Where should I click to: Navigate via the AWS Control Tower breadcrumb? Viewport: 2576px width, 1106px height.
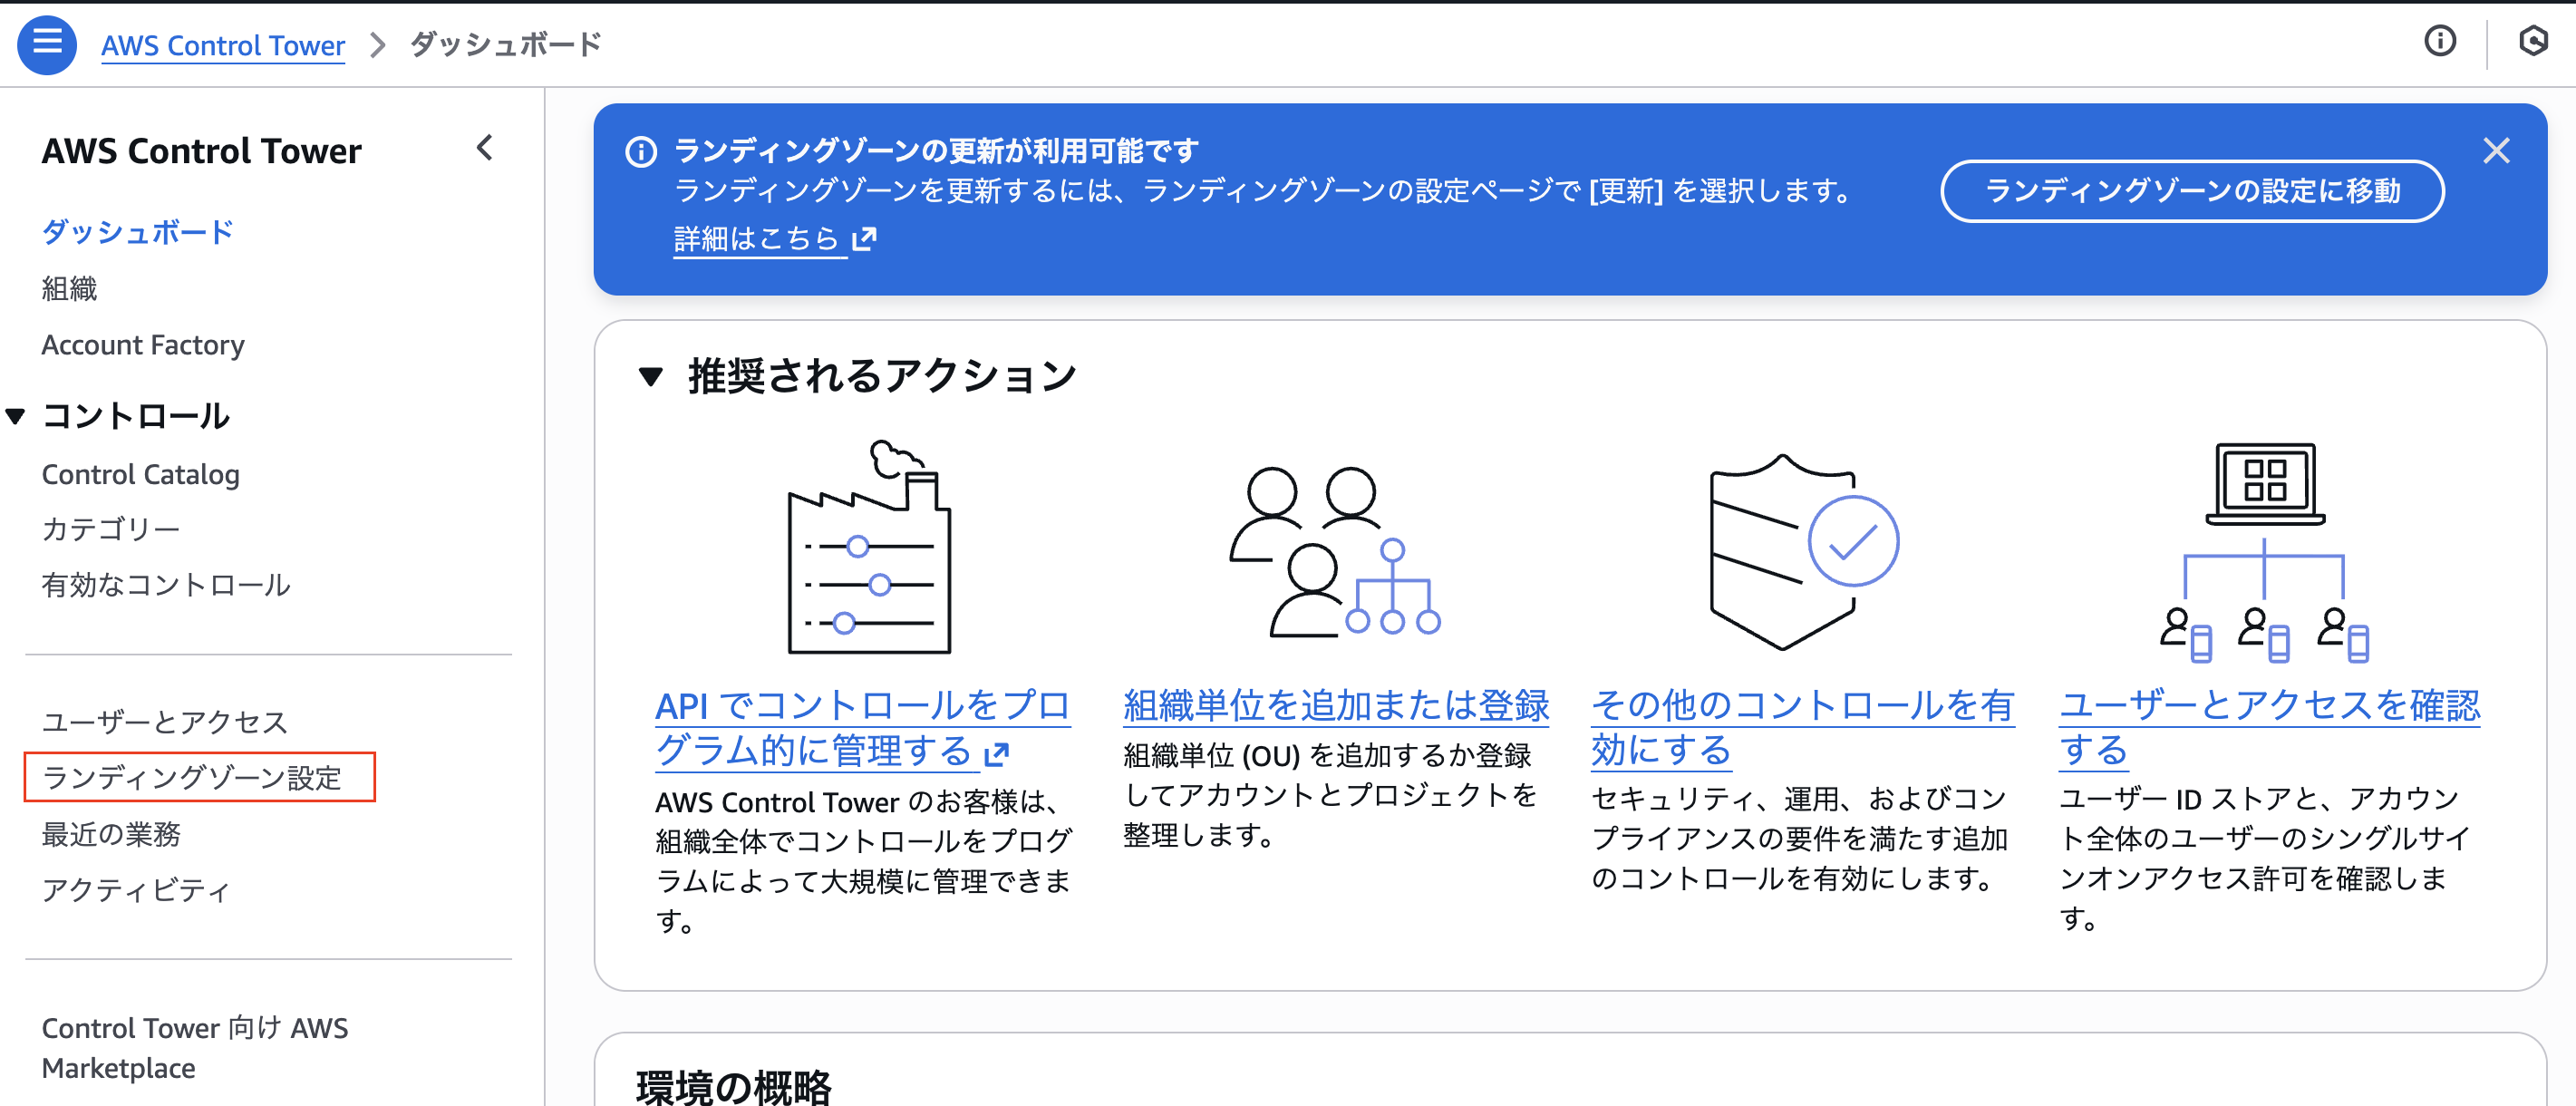point(222,44)
